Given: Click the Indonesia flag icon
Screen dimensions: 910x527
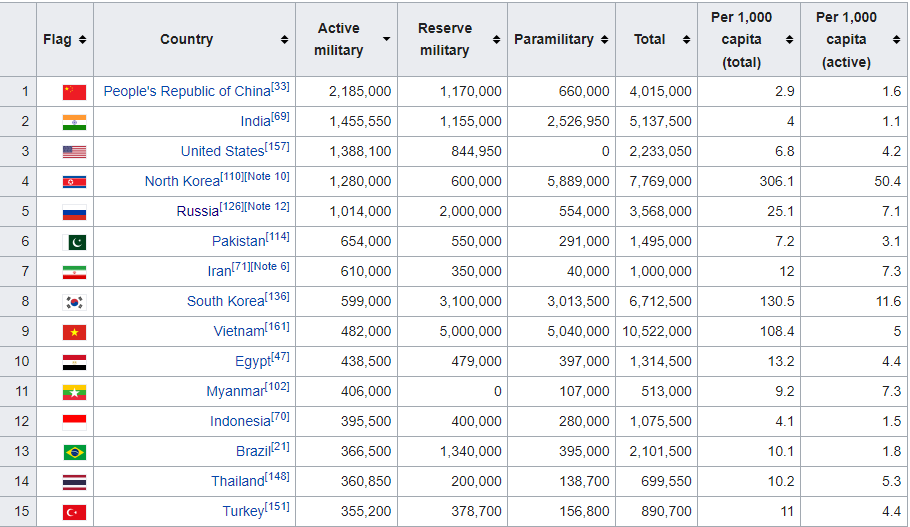Looking at the screenshot, I should (x=74, y=422).
